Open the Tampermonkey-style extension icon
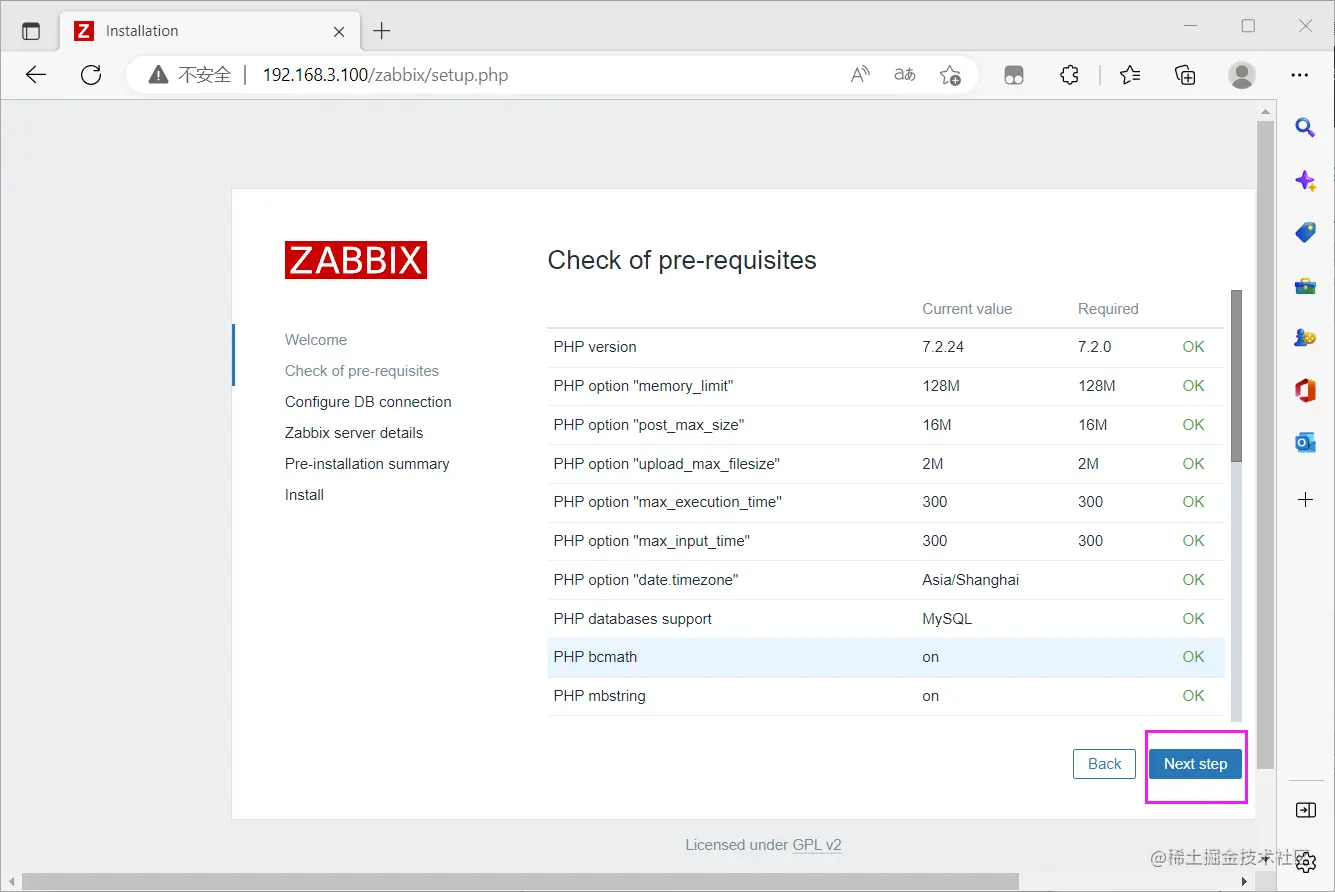The image size is (1335, 892). click(1014, 75)
